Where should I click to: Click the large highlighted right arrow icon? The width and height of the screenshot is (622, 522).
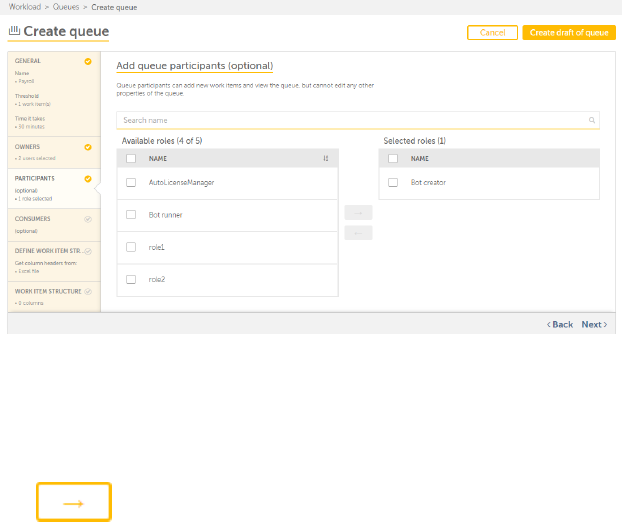coord(74,502)
